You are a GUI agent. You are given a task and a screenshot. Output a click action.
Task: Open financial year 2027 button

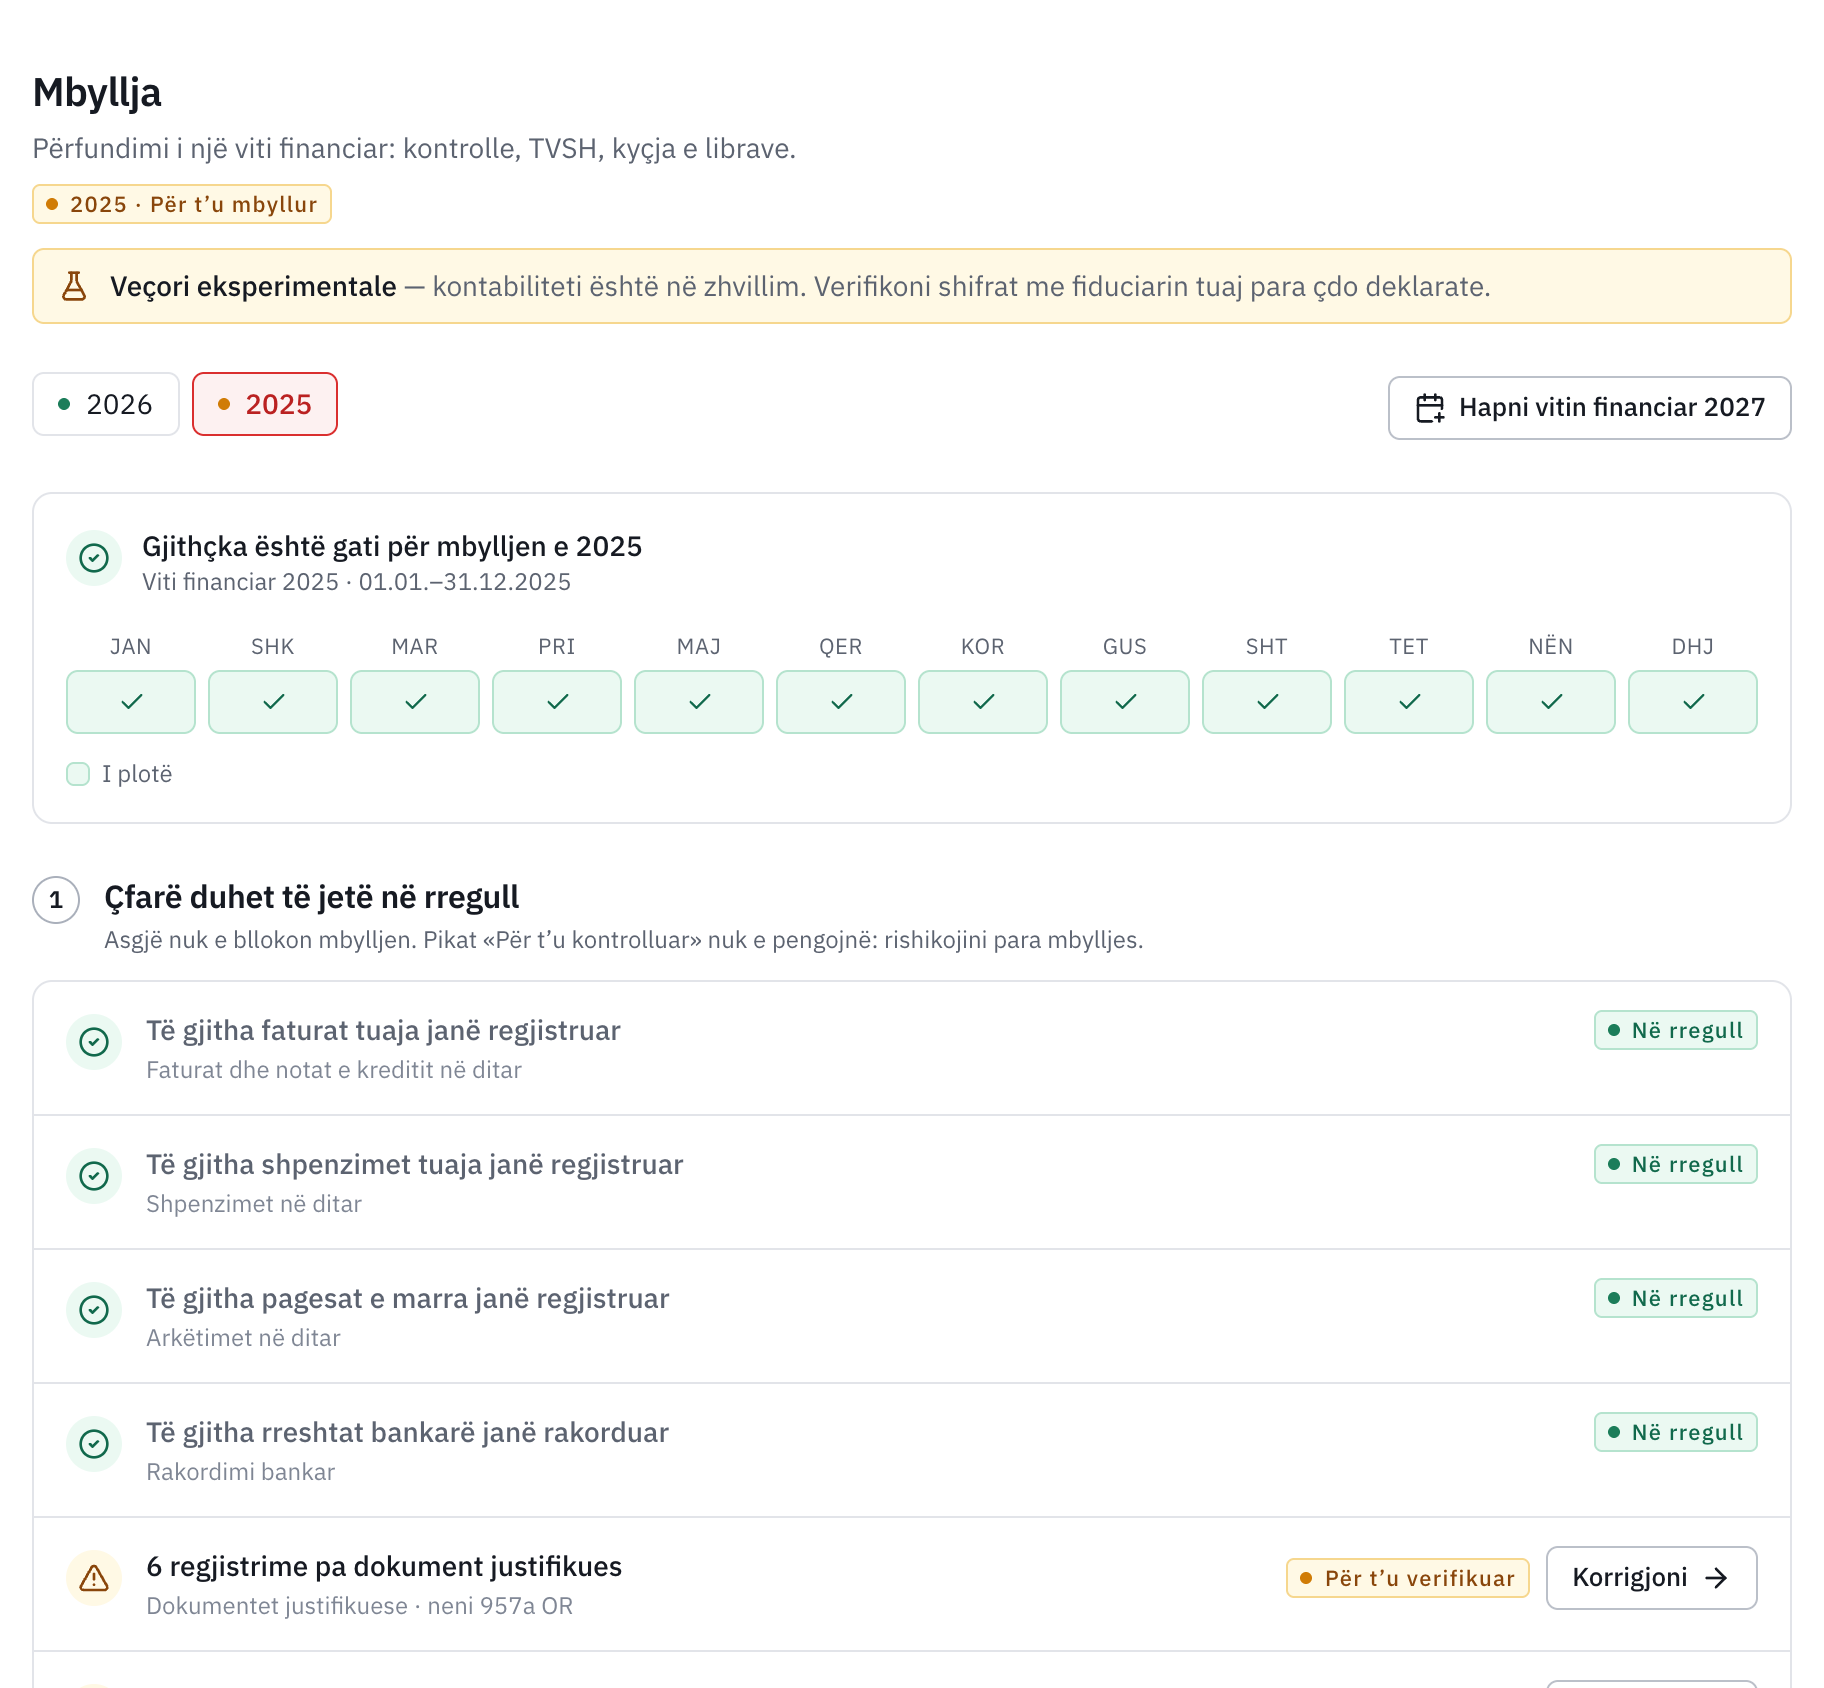point(1590,408)
